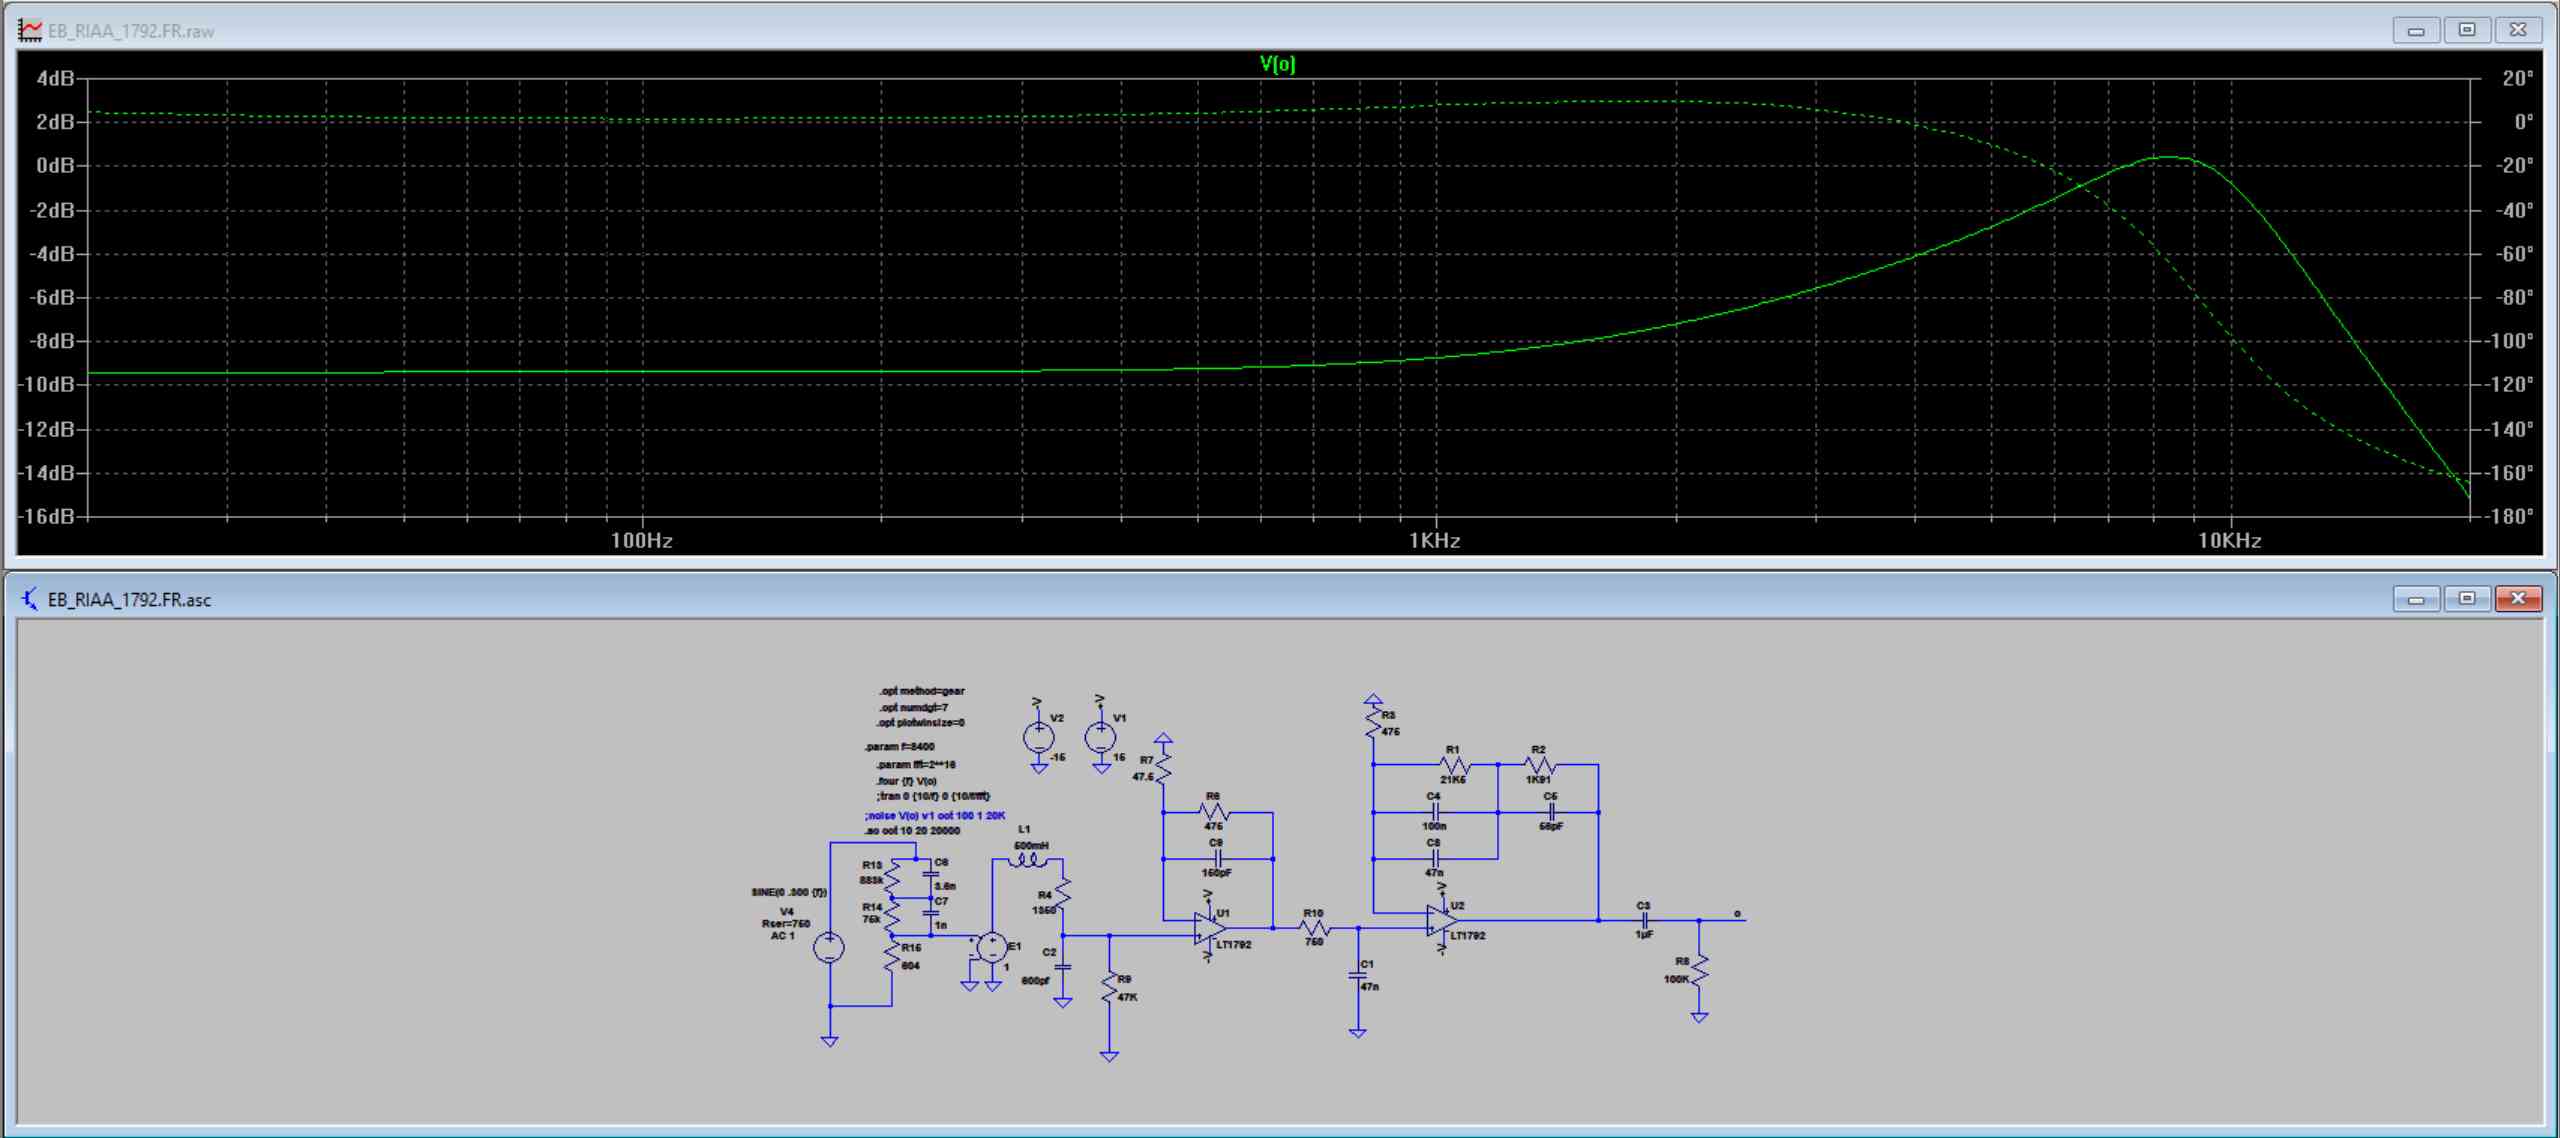Click the ground symbol below resistor R9
Image resolution: width=2560 pixels, height=1138 pixels.
[1109, 1056]
